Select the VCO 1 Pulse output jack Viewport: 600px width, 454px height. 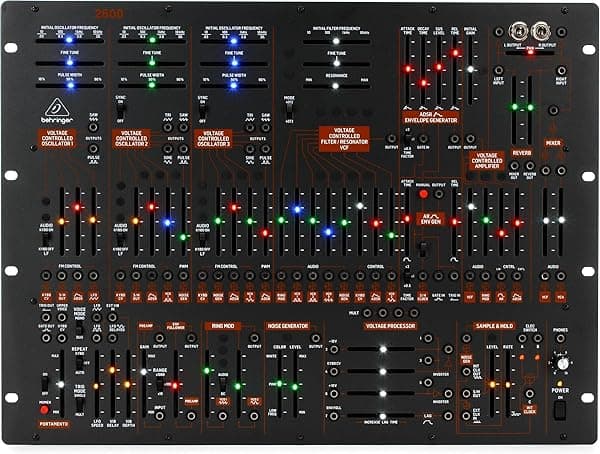(x=93, y=149)
